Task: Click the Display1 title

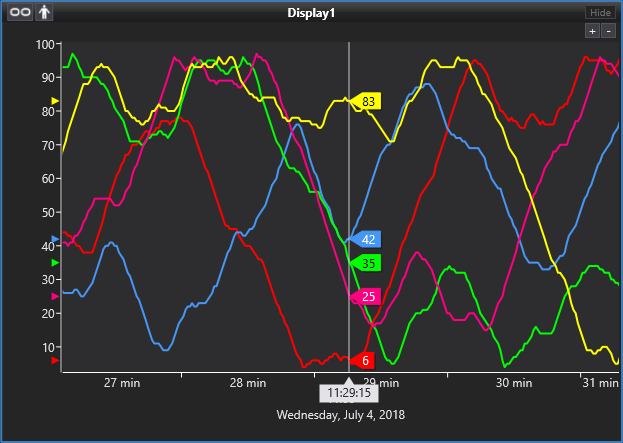Action: [x=312, y=13]
